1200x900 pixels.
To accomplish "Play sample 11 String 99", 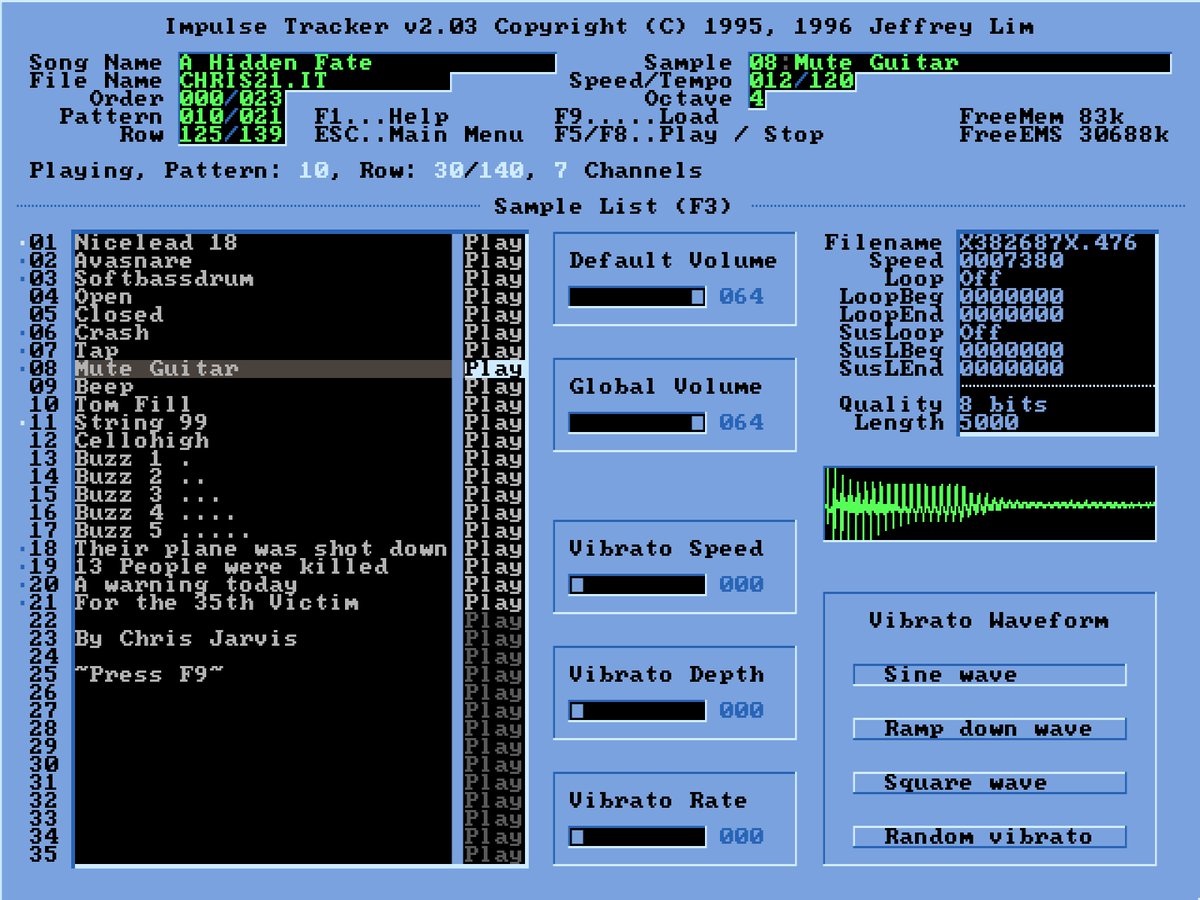I will (x=493, y=423).
